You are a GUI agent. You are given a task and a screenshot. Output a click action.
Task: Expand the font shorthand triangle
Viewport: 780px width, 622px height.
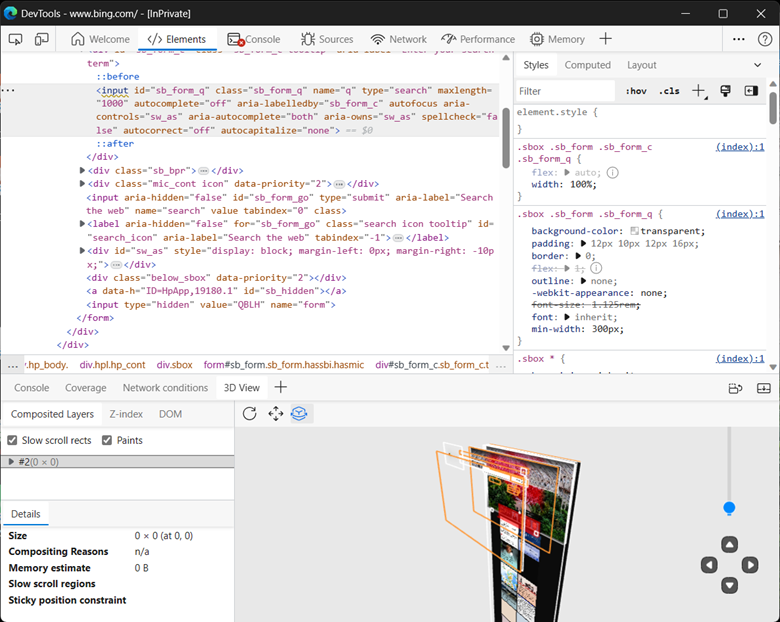tap(567, 317)
